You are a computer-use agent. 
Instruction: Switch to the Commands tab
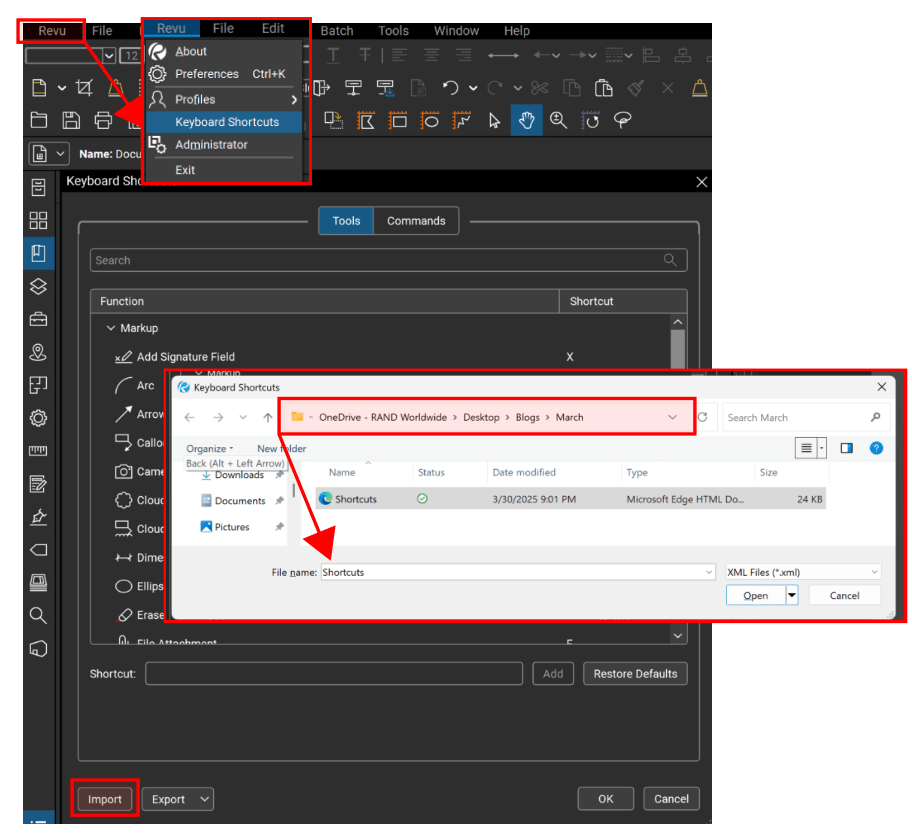[x=416, y=221]
